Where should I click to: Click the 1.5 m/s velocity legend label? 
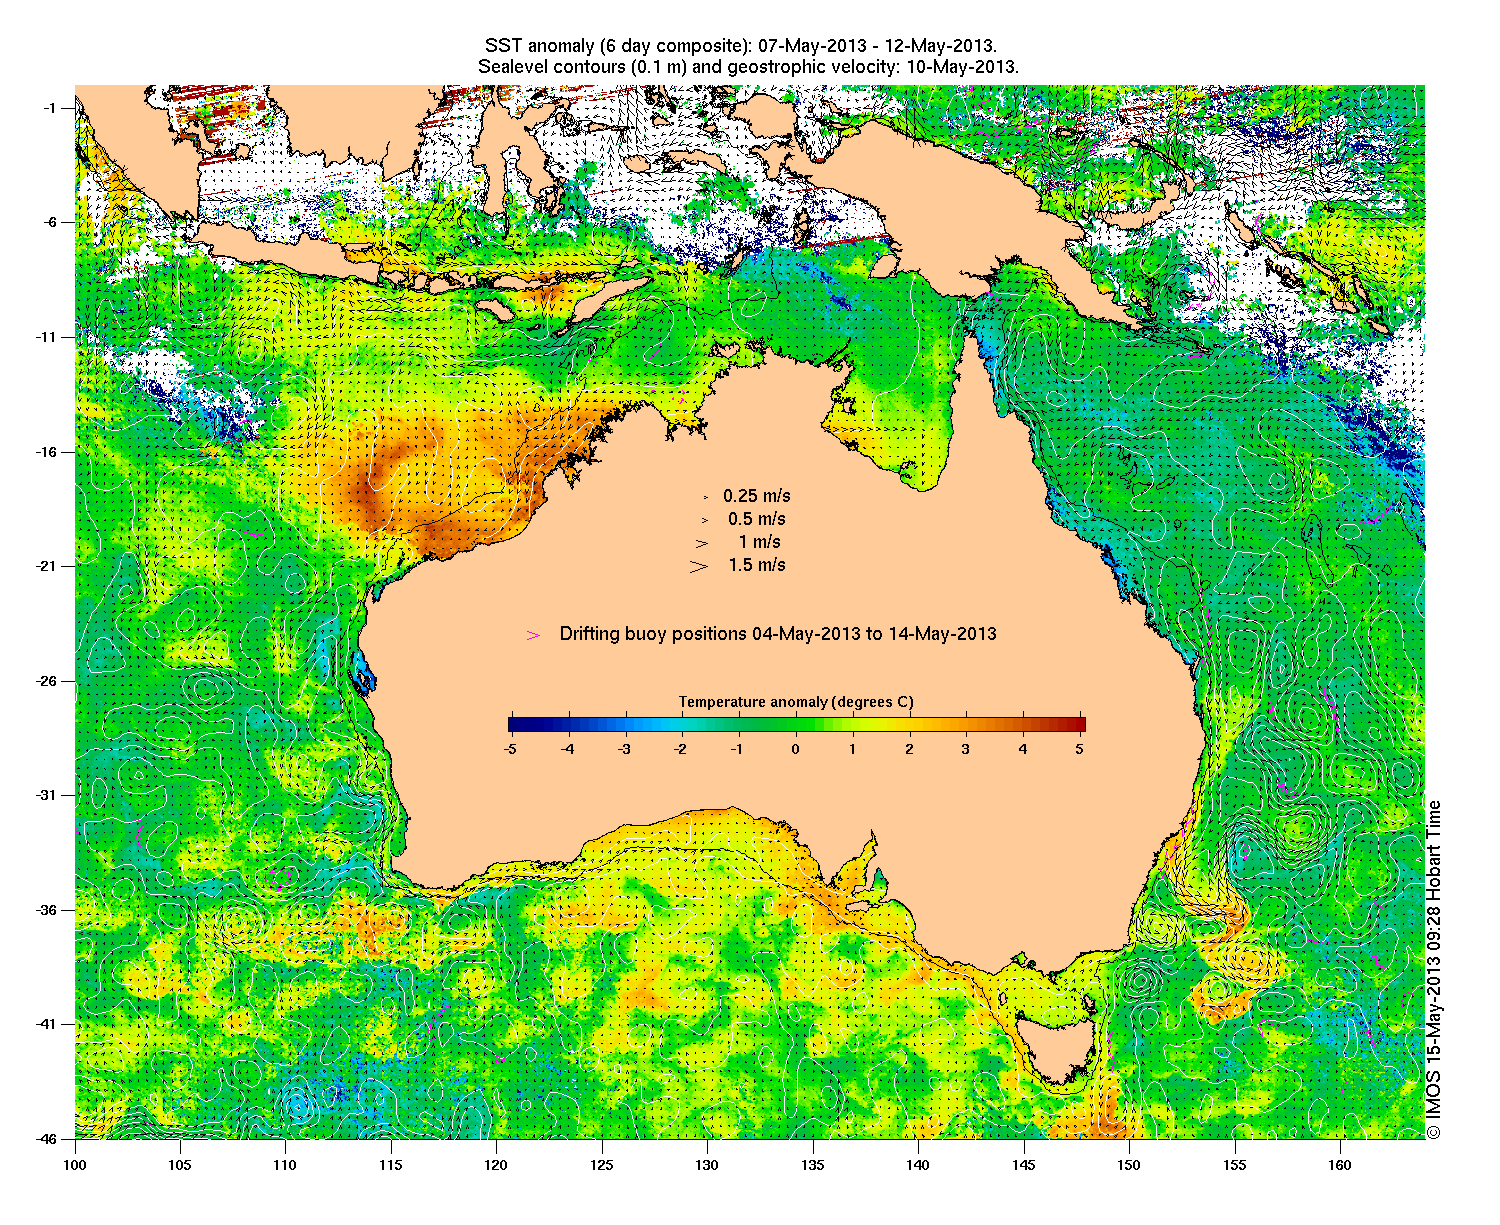[757, 565]
